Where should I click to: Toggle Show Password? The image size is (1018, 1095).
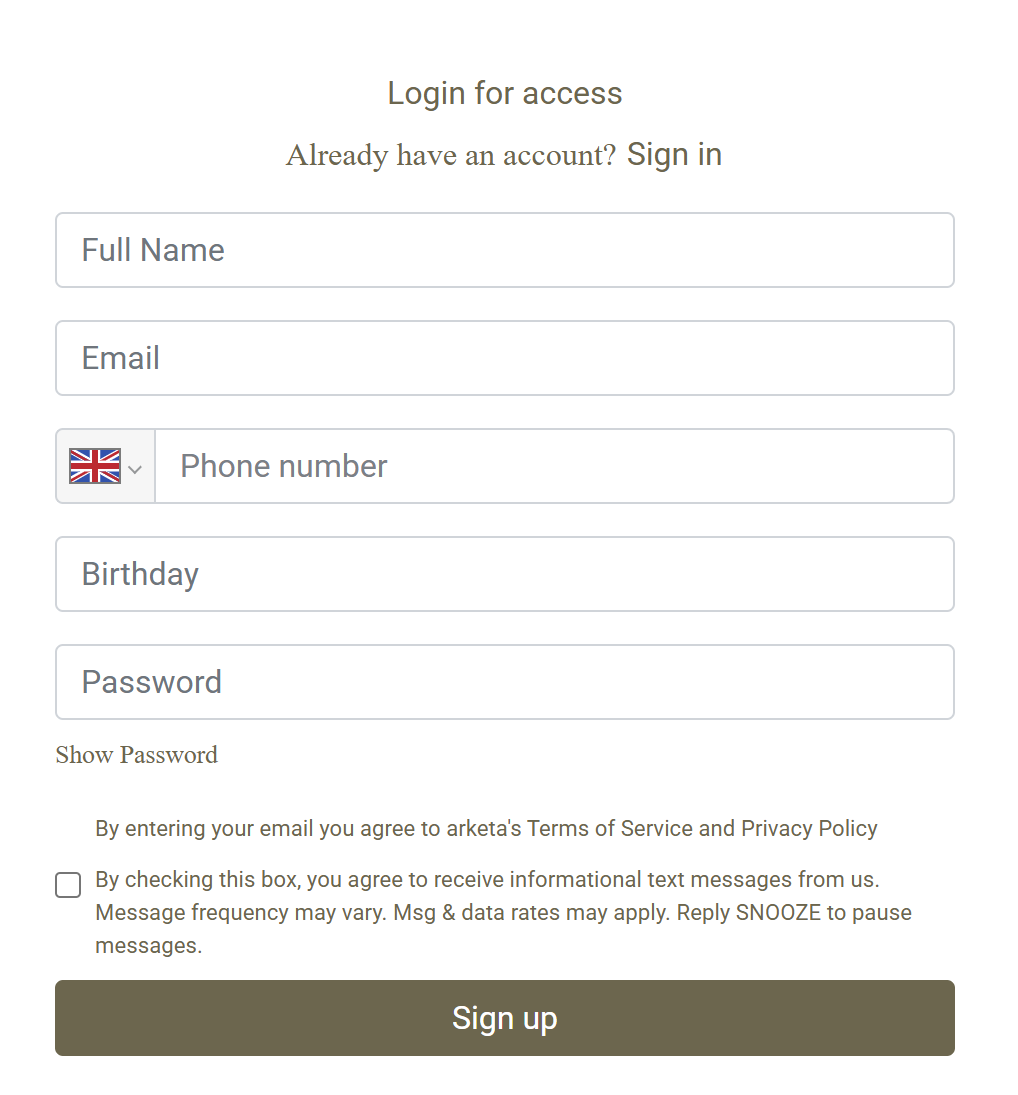coord(136,755)
